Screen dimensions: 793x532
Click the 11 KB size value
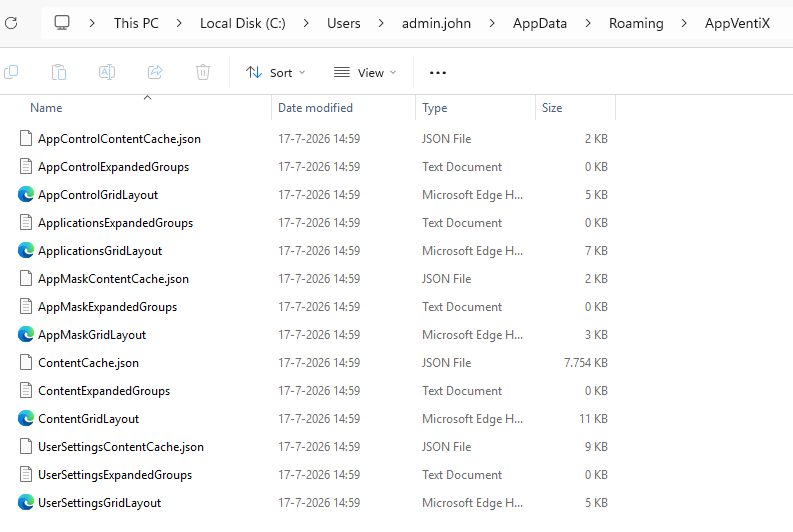click(593, 419)
